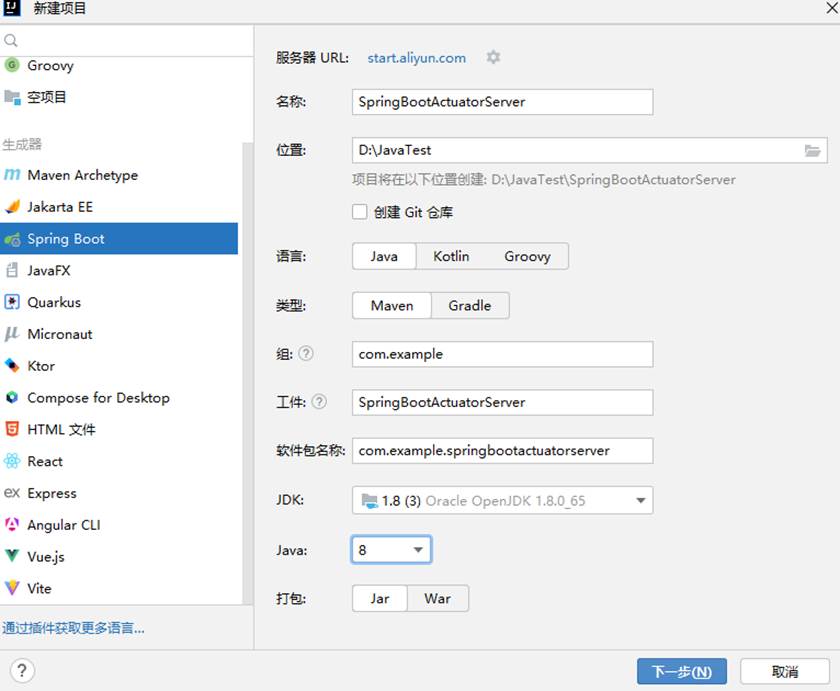This screenshot has width=840, height=691.
Task: Select Angular CLI entry
Action: [x=119, y=524]
